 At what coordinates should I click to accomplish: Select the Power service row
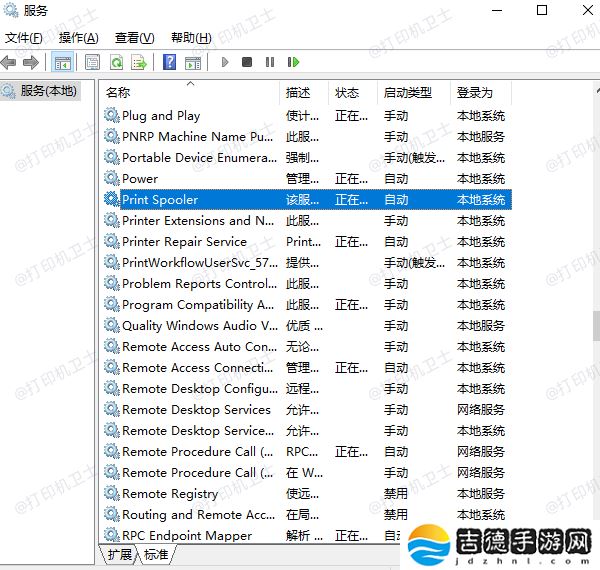tap(308, 179)
